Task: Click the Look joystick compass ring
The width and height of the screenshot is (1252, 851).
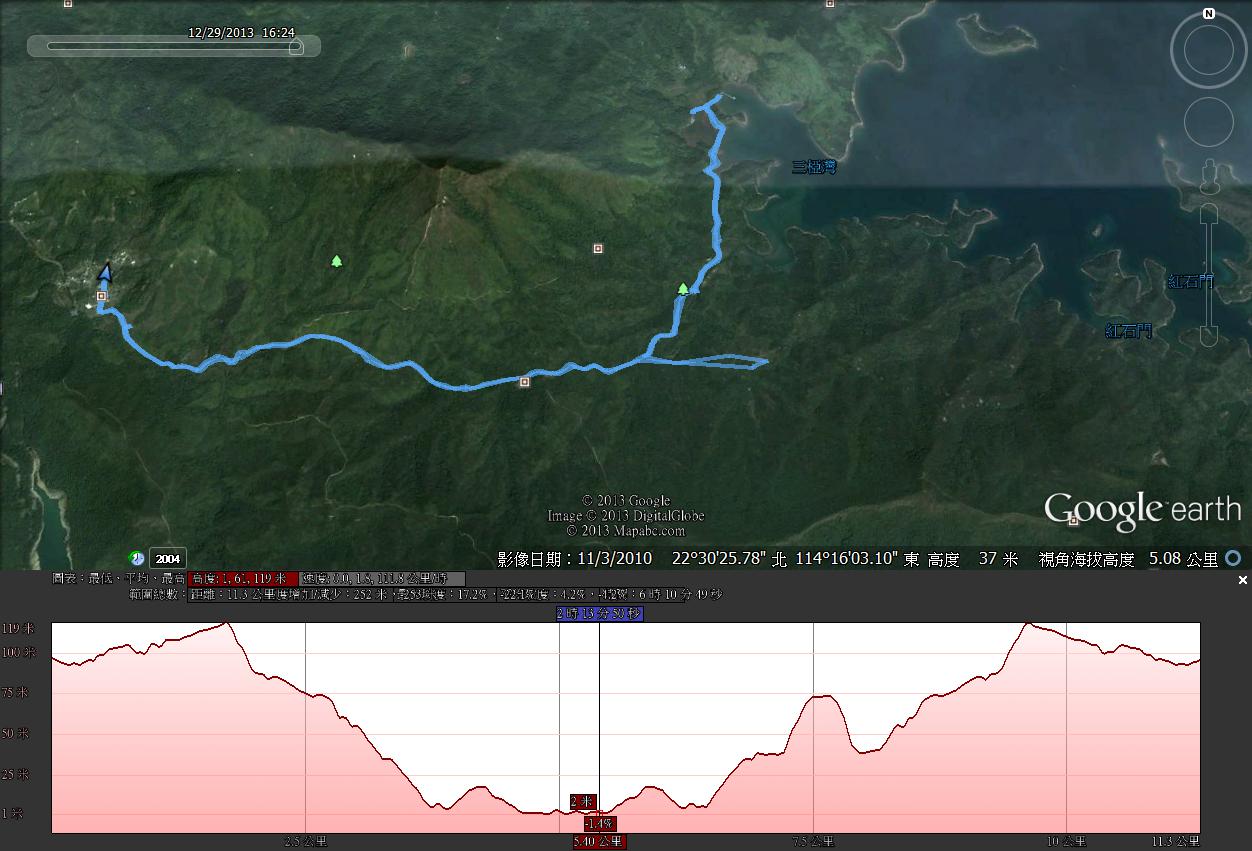Action: (1209, 50)
